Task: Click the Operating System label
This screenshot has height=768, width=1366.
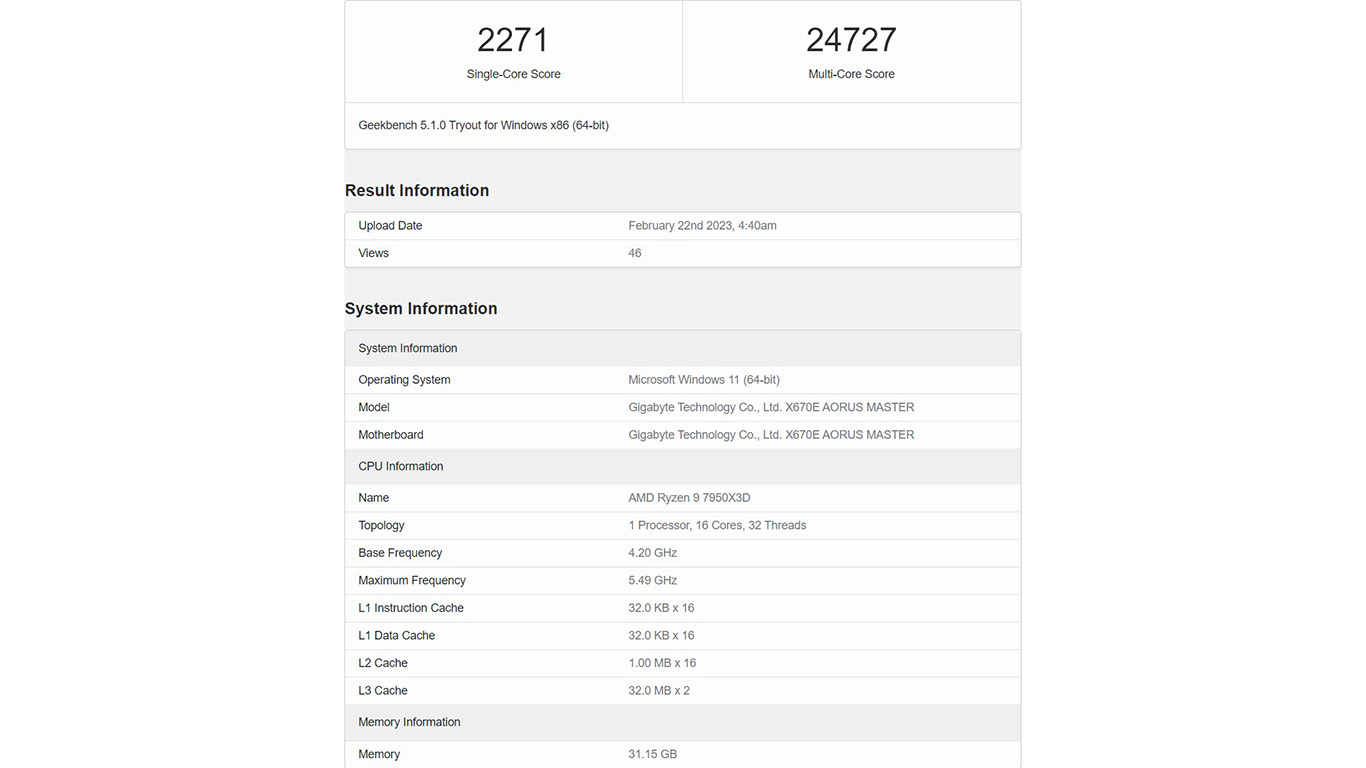Action: 404,380
